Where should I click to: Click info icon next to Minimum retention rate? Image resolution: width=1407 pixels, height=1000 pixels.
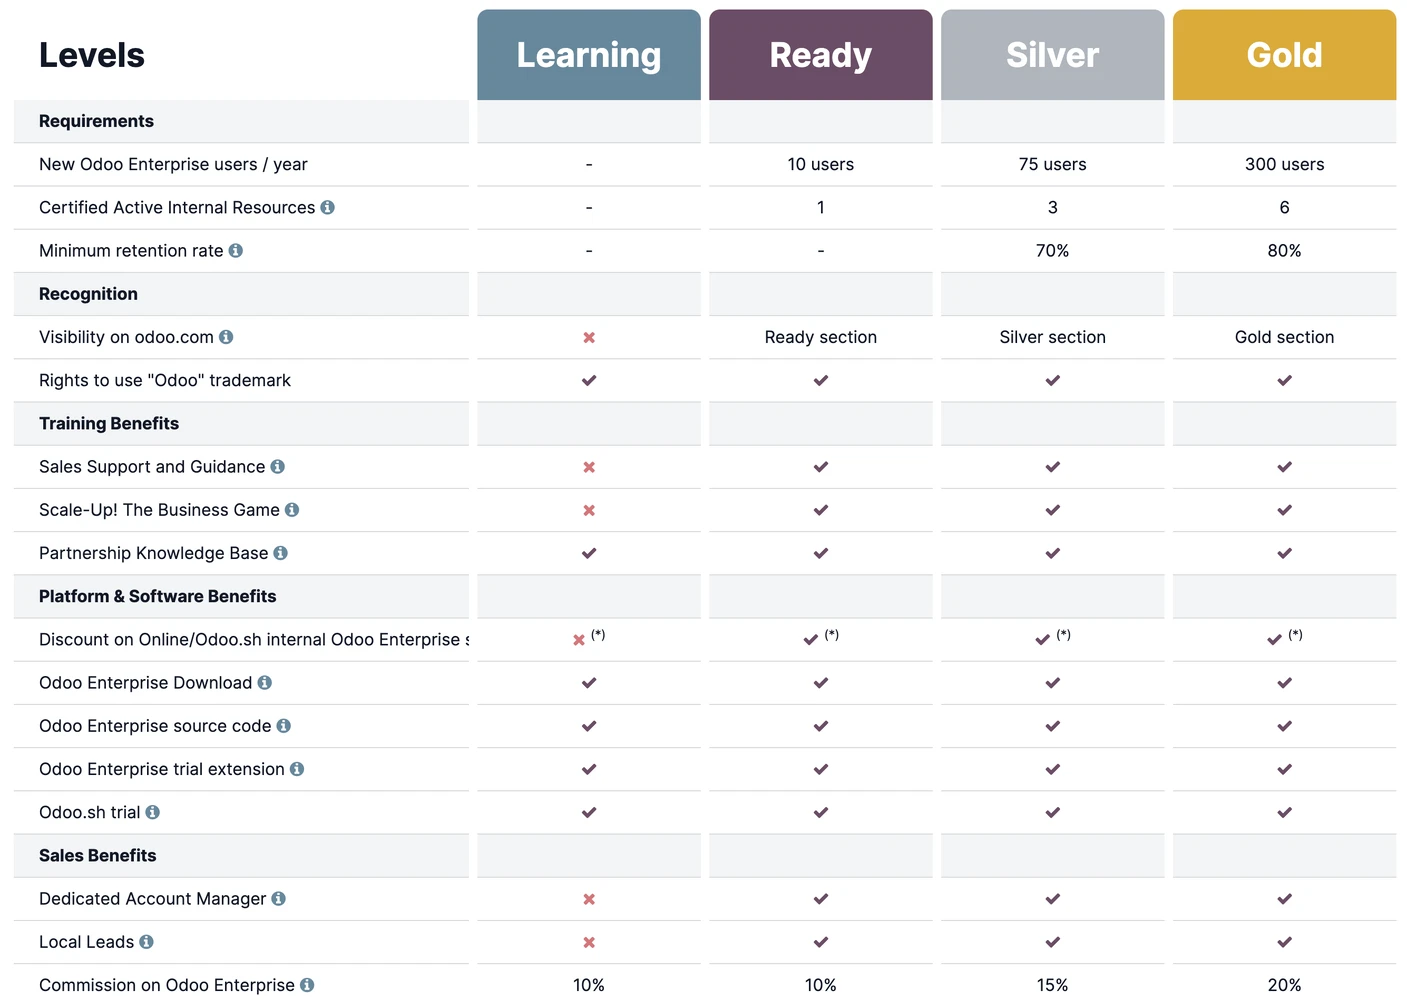[x=236, y=250]
